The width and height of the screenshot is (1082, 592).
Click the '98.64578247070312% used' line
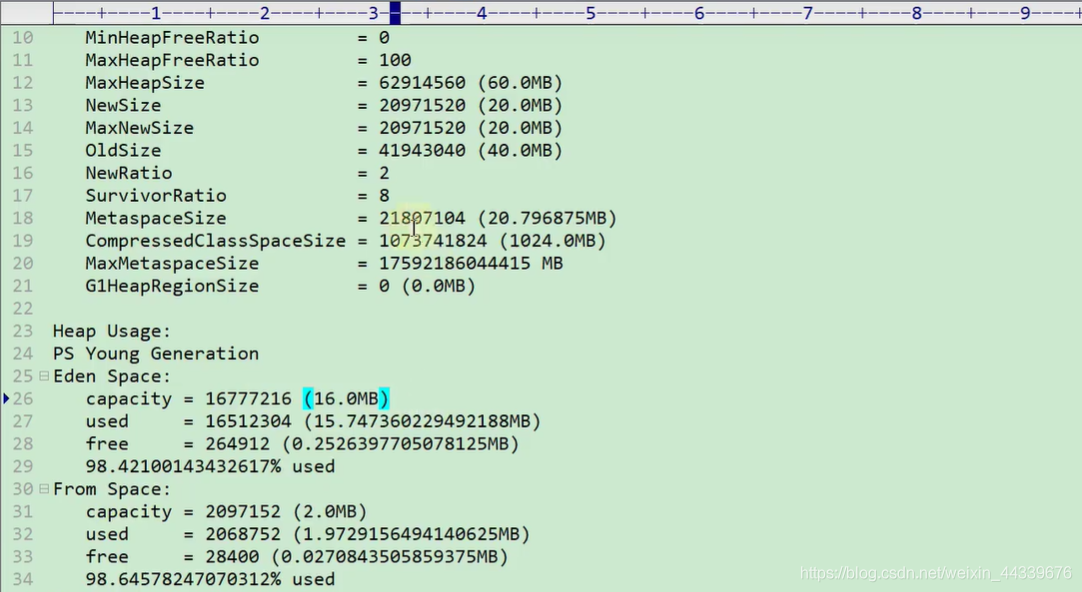(x=210, y=580)
